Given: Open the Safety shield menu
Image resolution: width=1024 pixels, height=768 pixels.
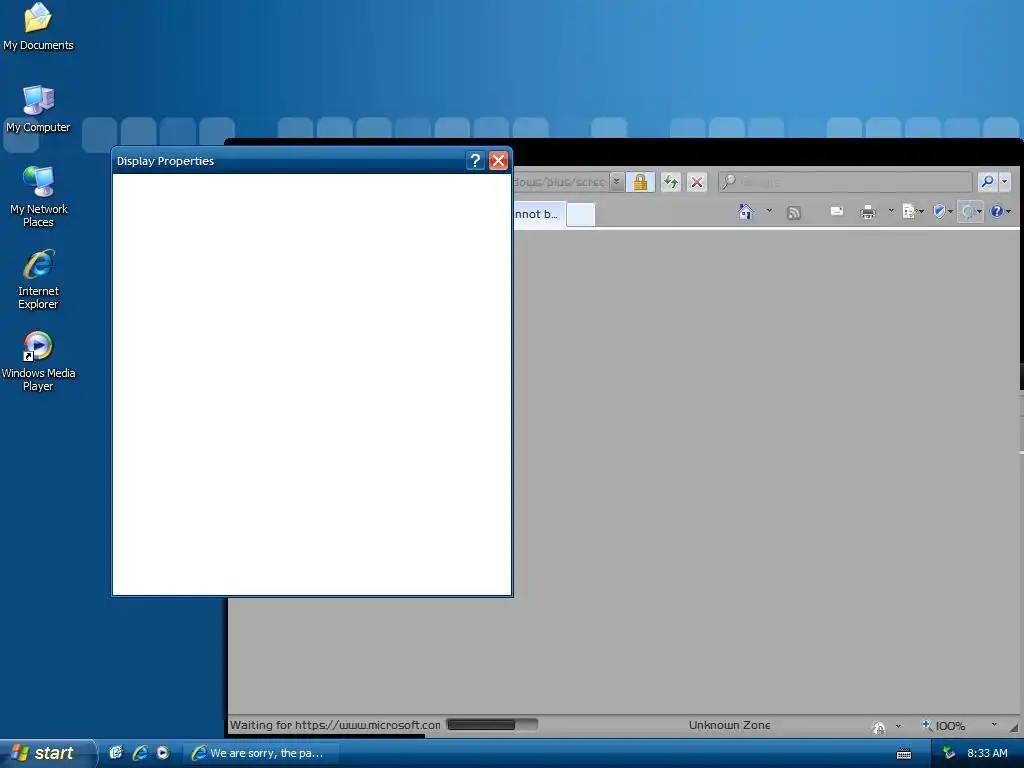Looking at the screenshot, I should (942, 211).
